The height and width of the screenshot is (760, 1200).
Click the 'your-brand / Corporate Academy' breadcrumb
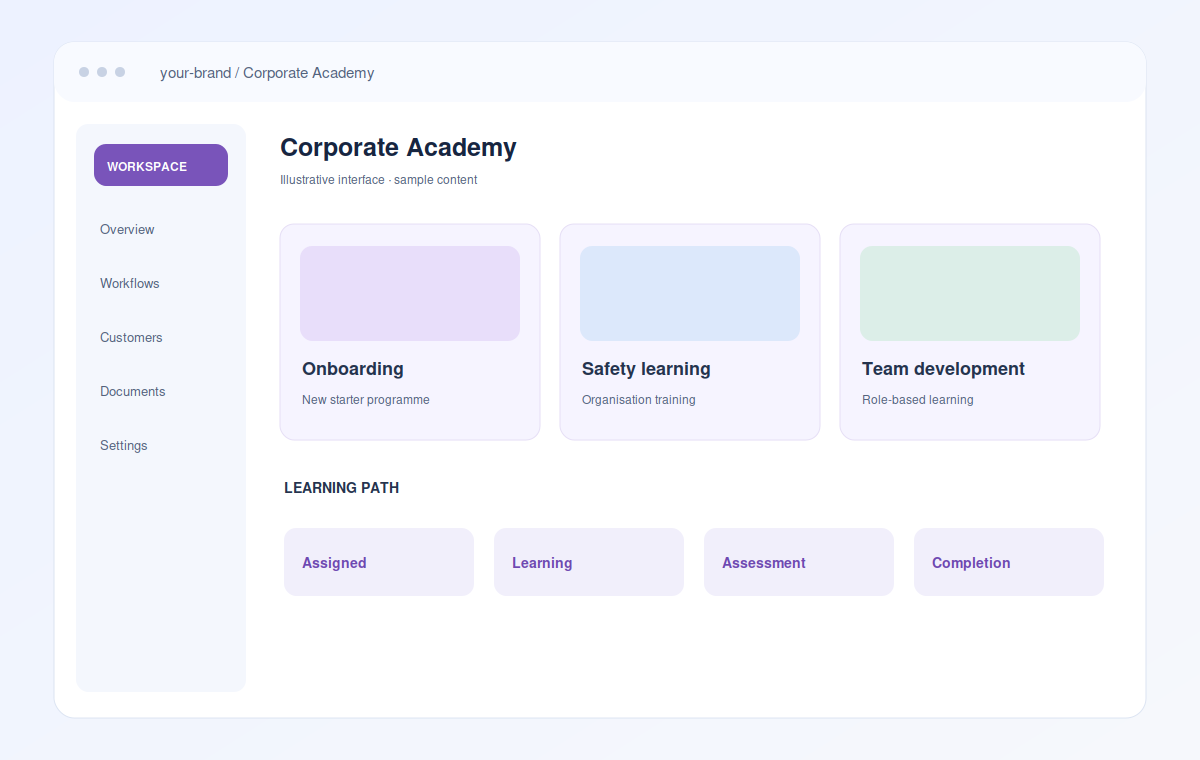click(x=267, y=73)
